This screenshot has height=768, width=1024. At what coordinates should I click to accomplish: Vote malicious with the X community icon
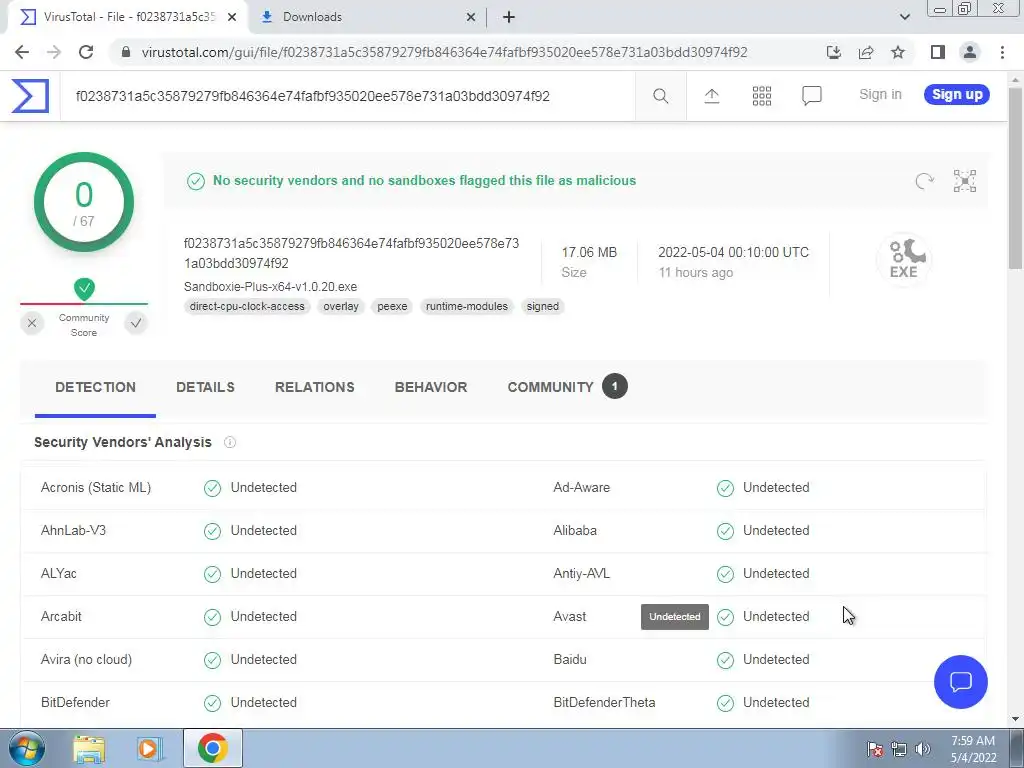[x=32, y=323]
